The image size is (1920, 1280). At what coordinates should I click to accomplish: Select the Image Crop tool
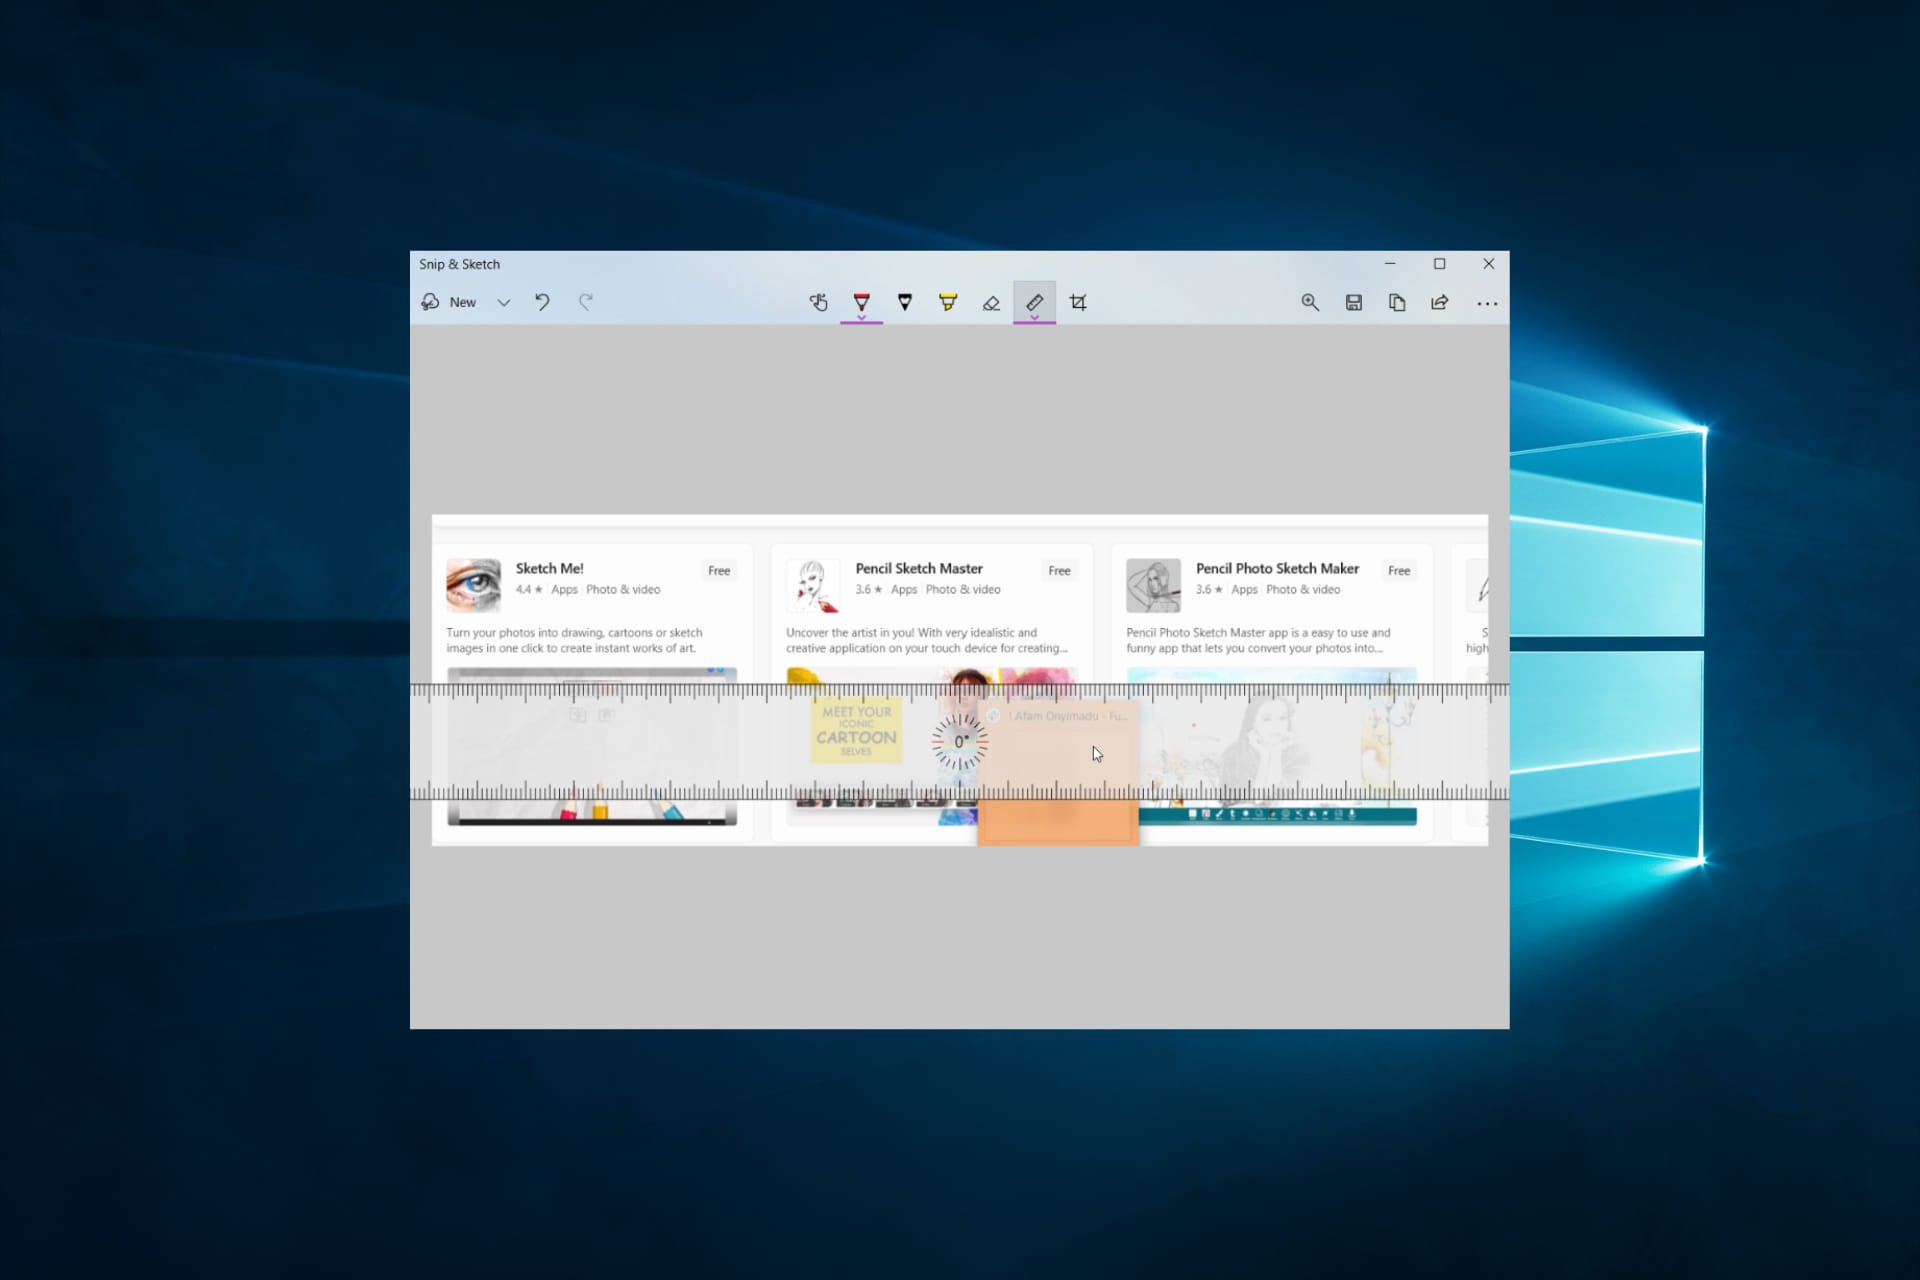point(1078,302)
